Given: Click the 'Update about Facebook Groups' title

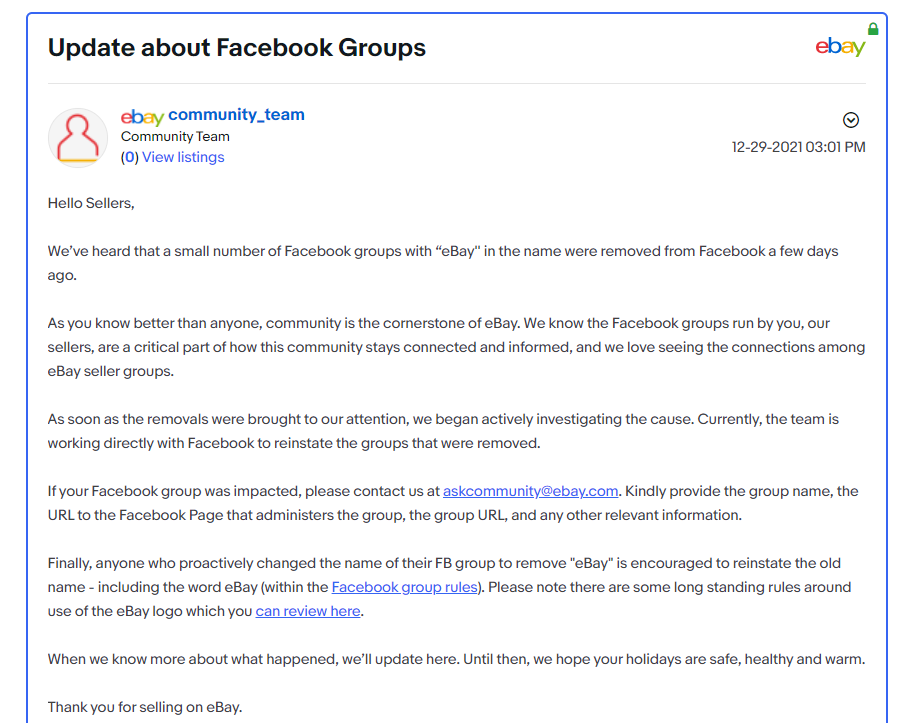Looking at the screenshot, I should pos(237,47).
